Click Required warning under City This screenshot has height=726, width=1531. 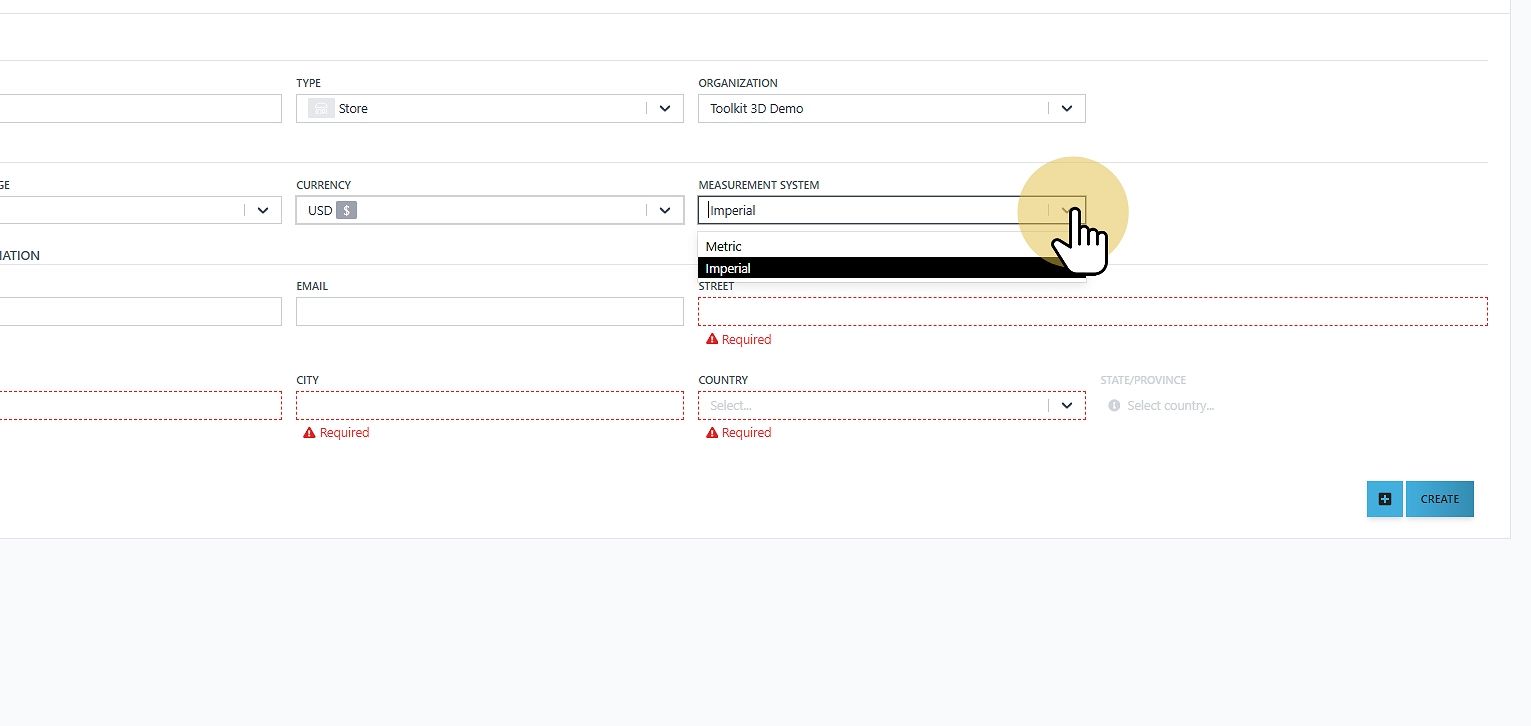[336, 433]
